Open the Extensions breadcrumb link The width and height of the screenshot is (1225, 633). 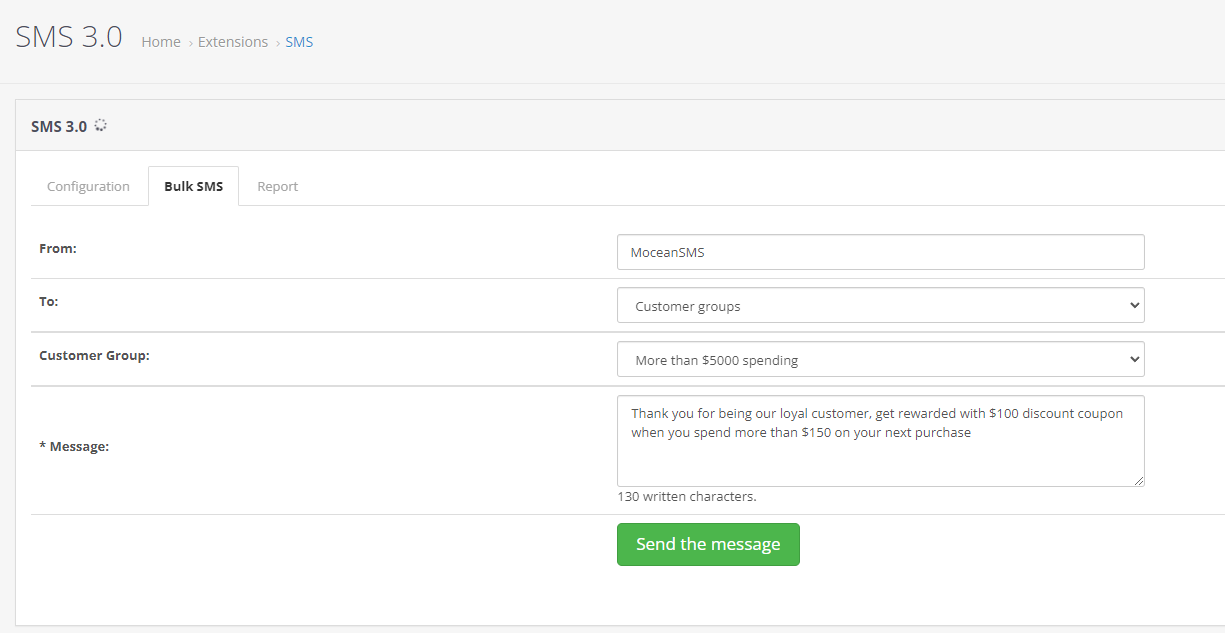tap(232, 42)
